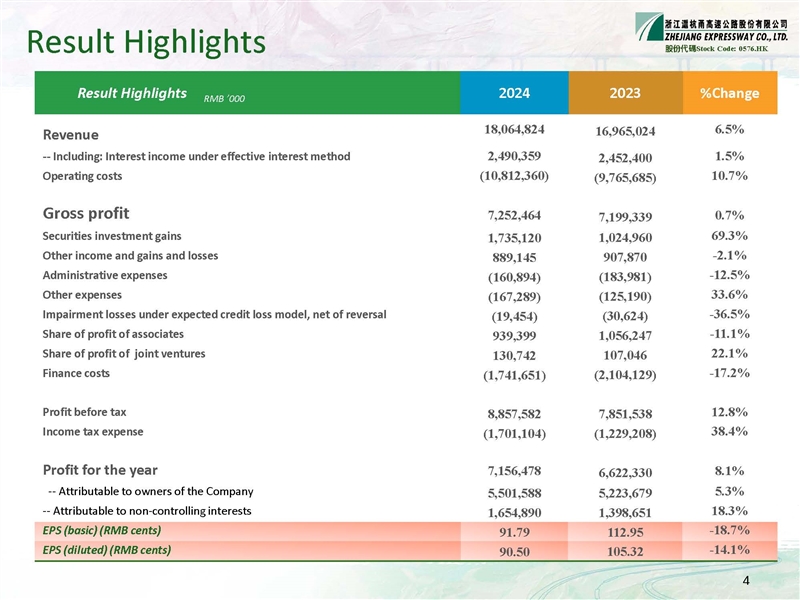Click the 69.3% change value

coord(729,236)
